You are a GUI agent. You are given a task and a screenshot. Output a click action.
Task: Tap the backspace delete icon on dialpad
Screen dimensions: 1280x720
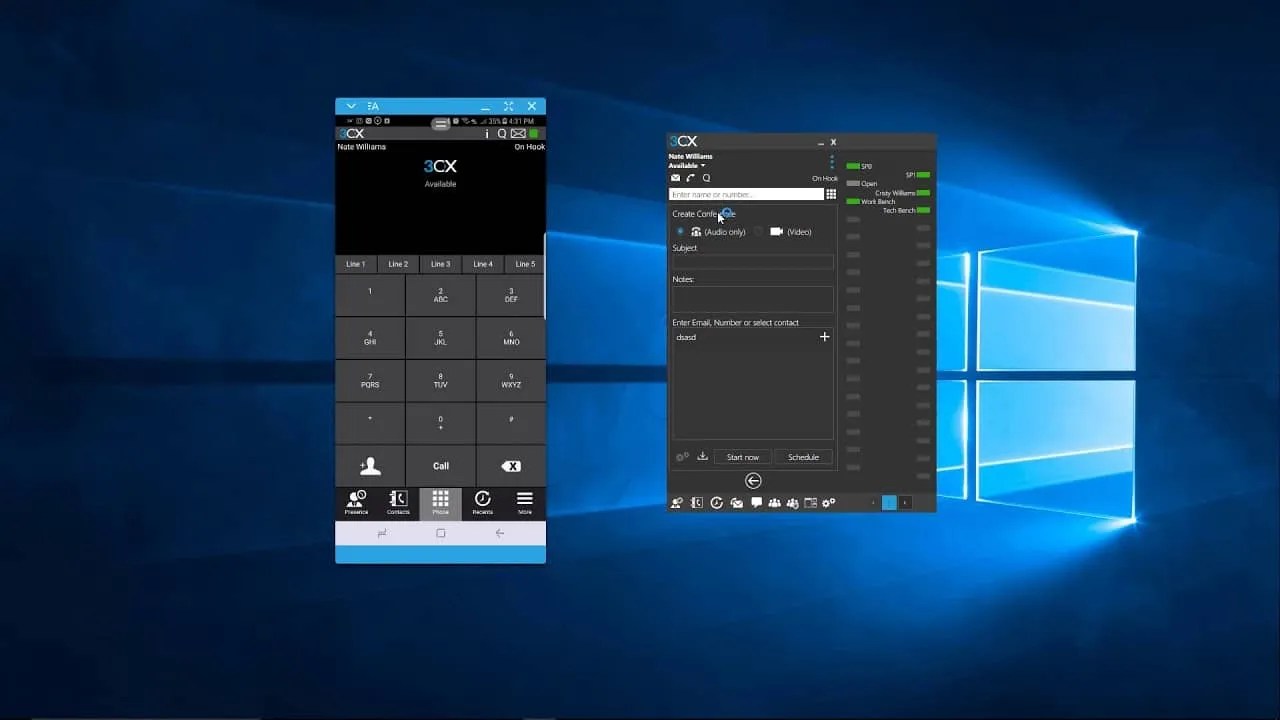pos(511,466)
